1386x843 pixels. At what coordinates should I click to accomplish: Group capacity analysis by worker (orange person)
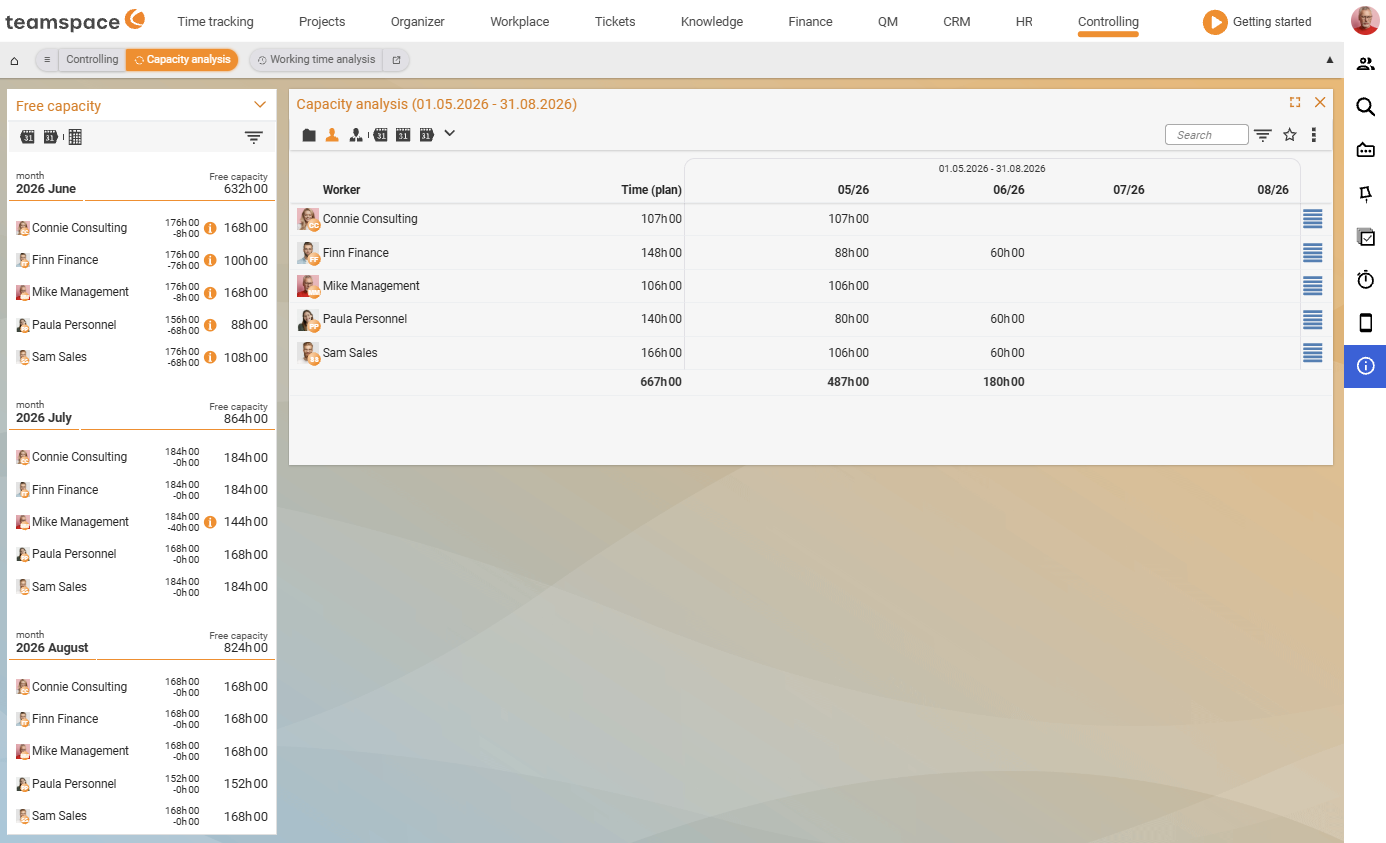332,135
